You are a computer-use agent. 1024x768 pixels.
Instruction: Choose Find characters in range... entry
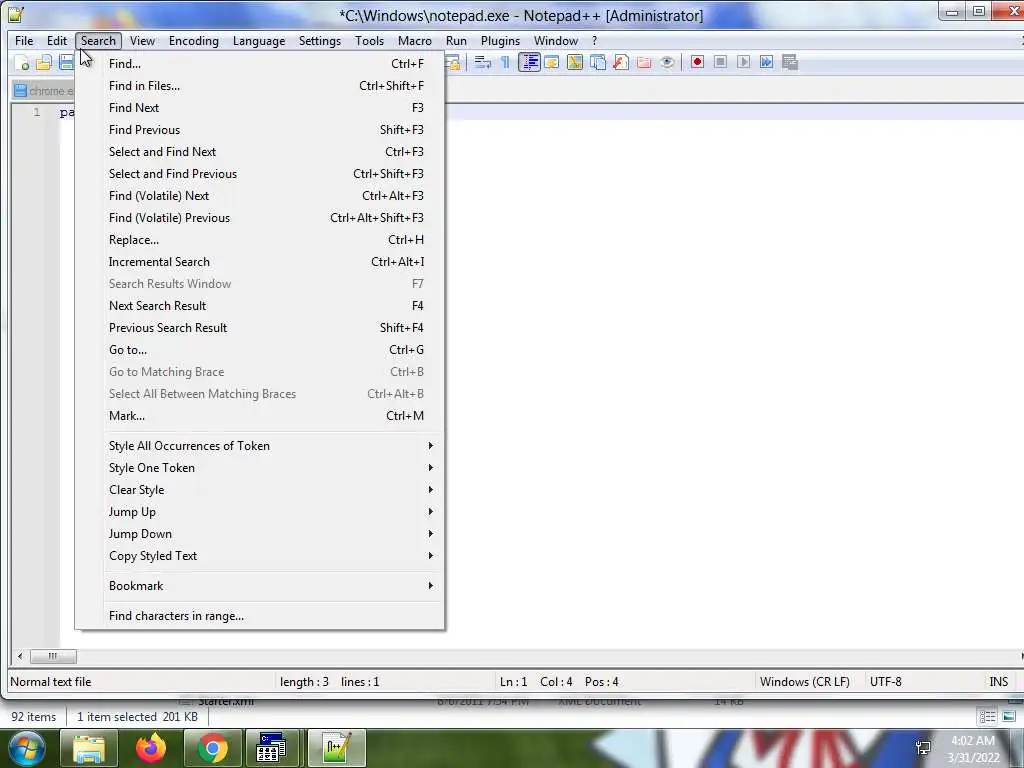point(260,616)
